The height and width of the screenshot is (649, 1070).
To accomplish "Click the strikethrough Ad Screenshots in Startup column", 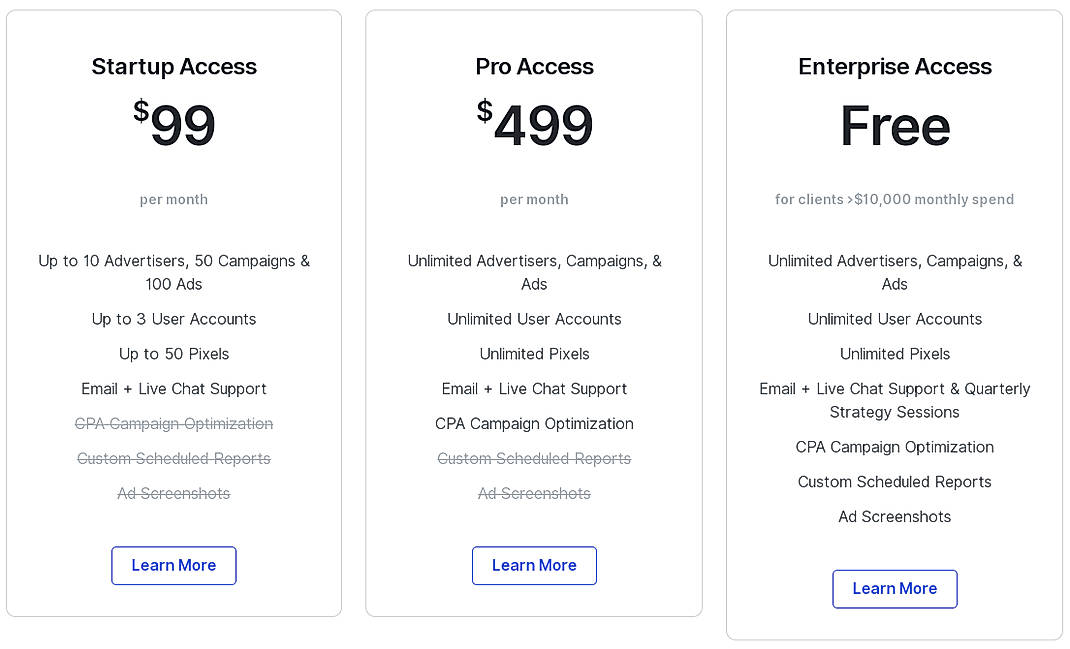I will tap(173, 493).
